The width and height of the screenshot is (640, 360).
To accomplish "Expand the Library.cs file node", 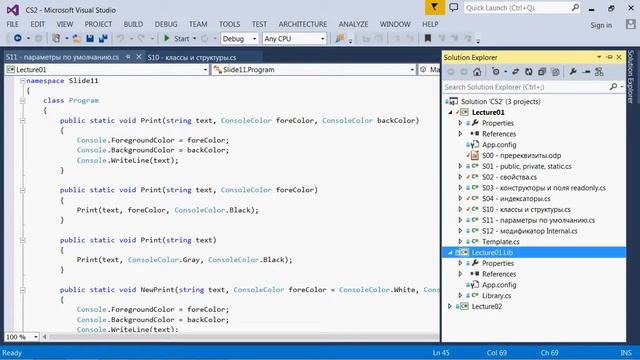I will click(x=460, y=296).
